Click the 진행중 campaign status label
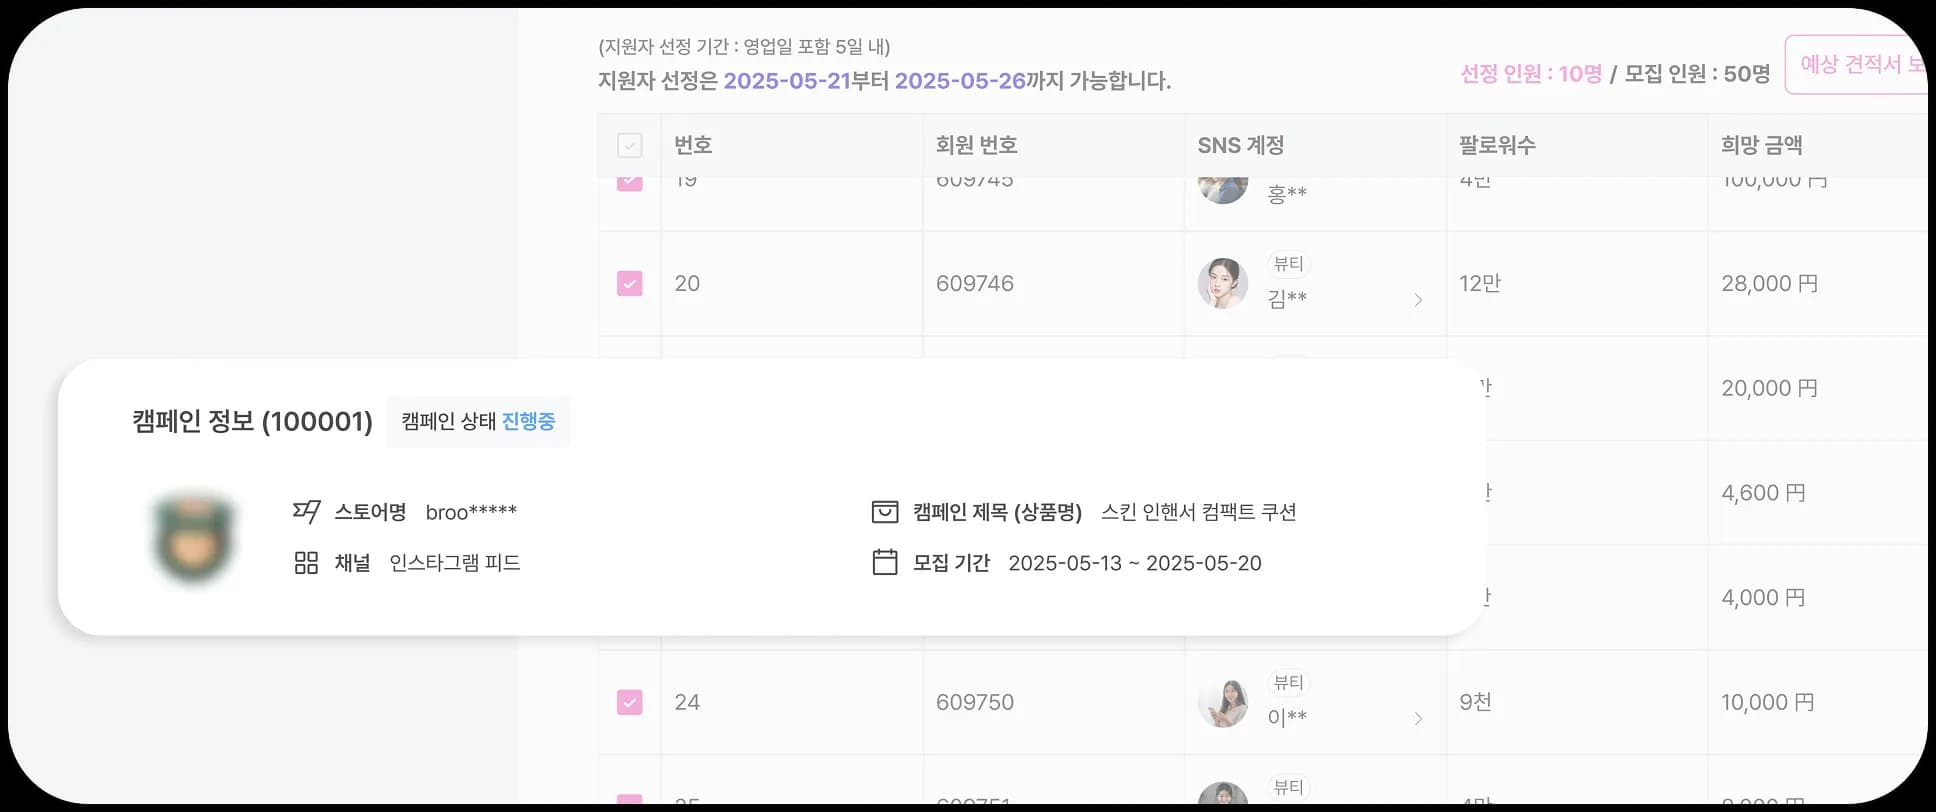This screenshot has width=1936, height=812. 528,422
